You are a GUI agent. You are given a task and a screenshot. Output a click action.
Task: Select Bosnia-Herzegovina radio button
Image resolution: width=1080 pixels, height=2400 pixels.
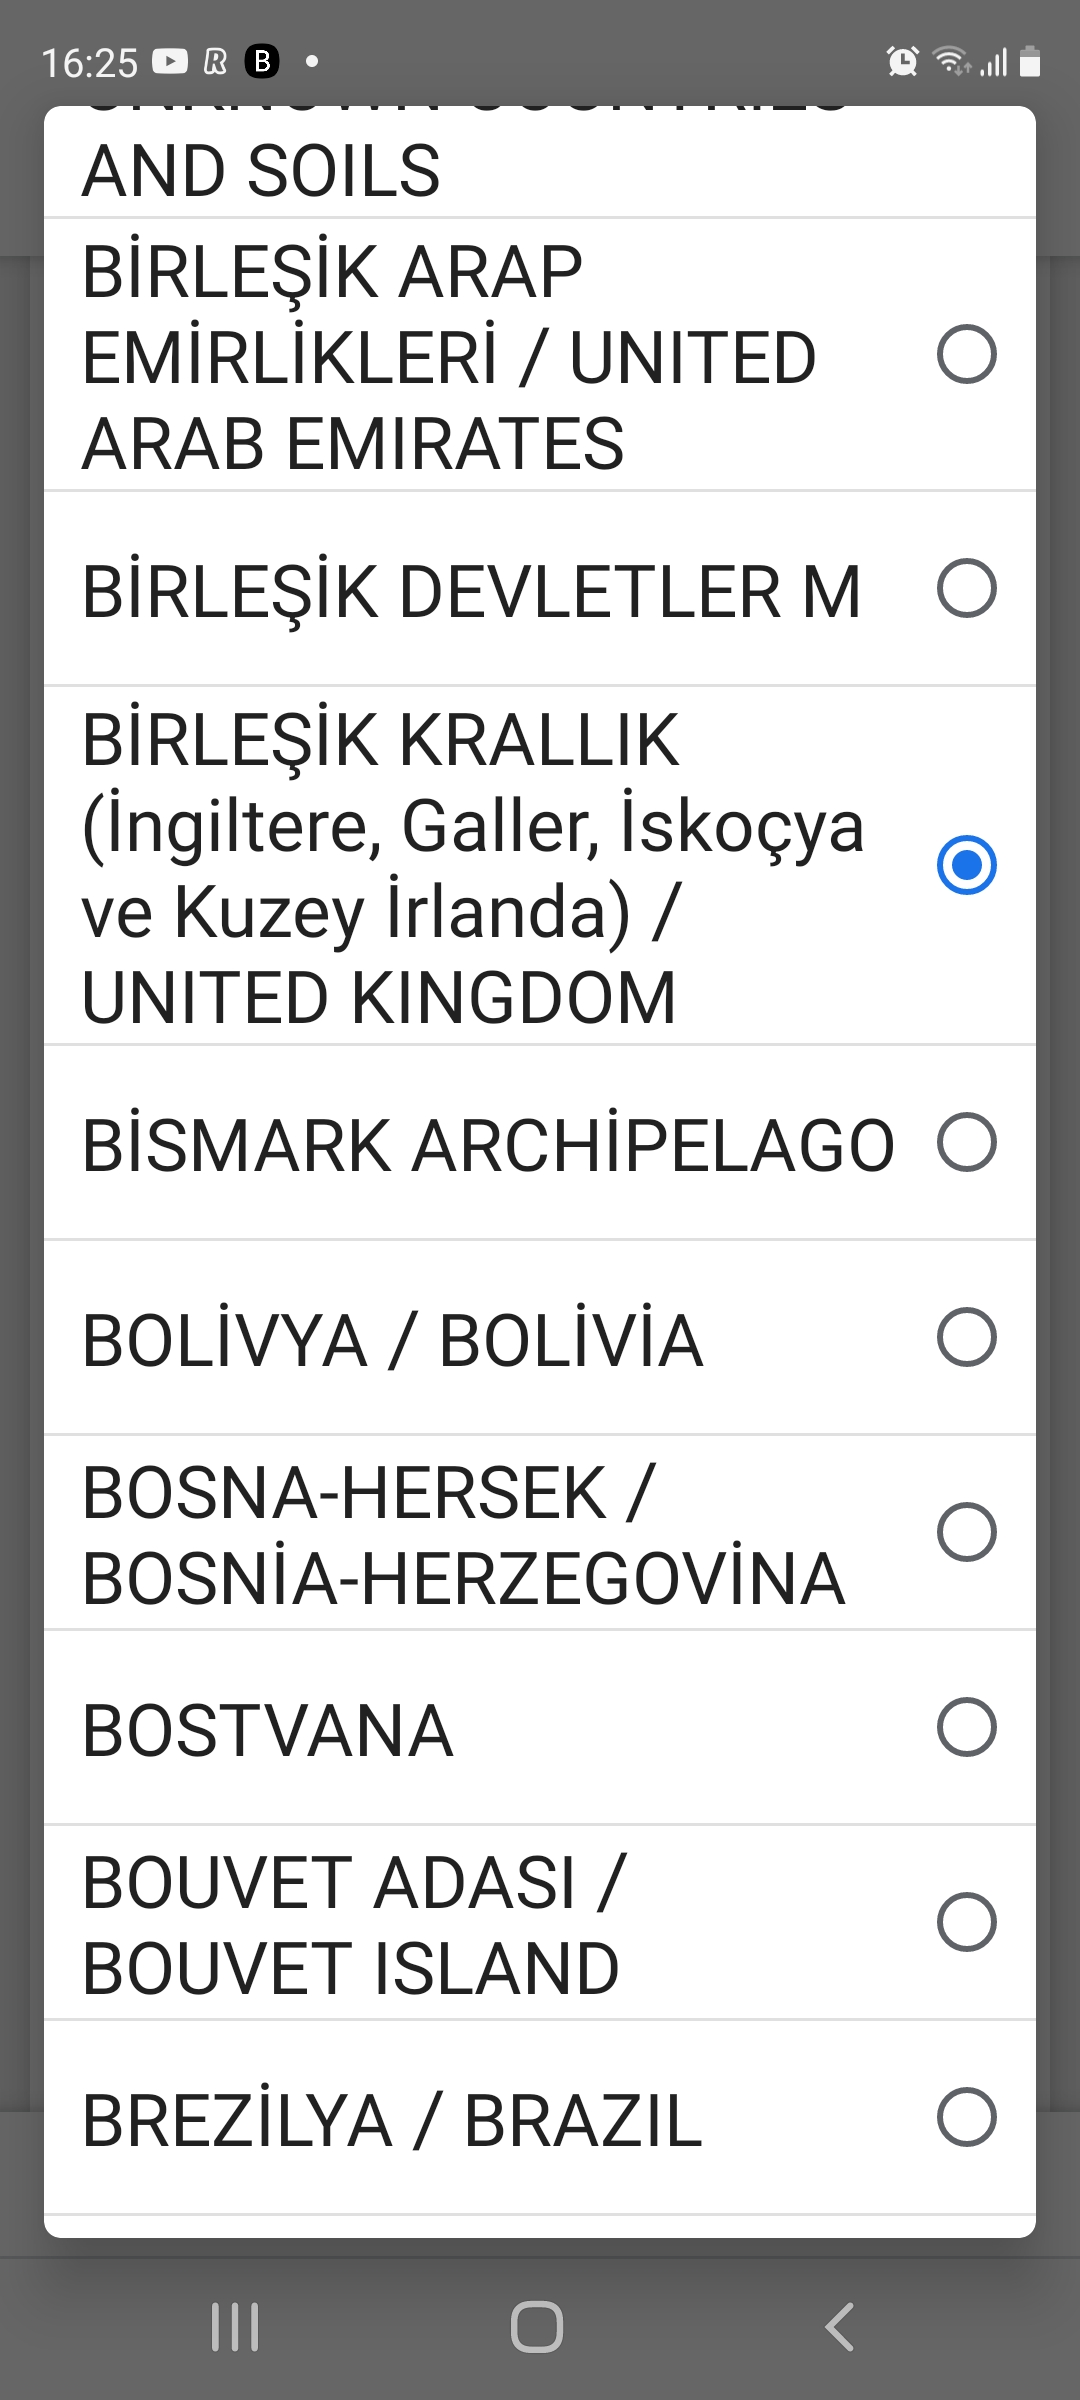click(x=966, y=1532)
